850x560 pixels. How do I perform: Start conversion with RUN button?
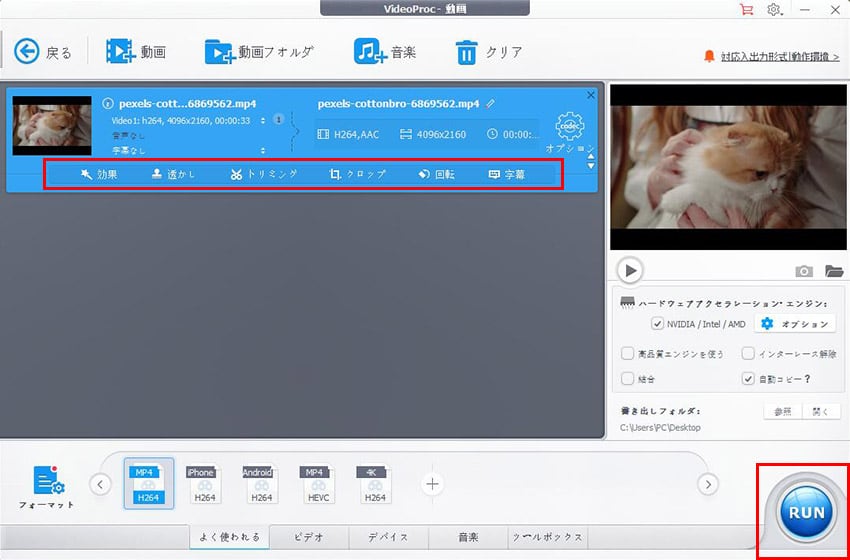[806, 512]
